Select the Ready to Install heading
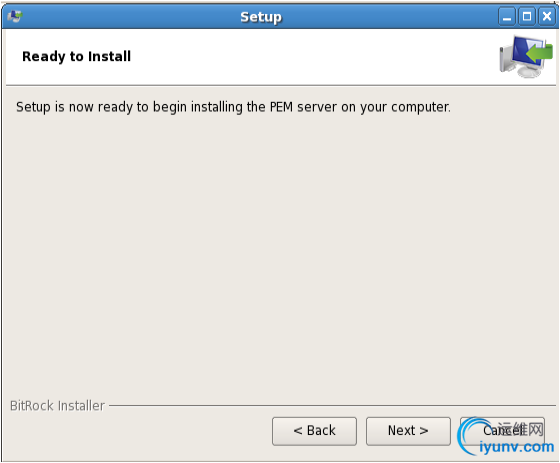Viewport: 560px width, 463px height. point(76,56)
